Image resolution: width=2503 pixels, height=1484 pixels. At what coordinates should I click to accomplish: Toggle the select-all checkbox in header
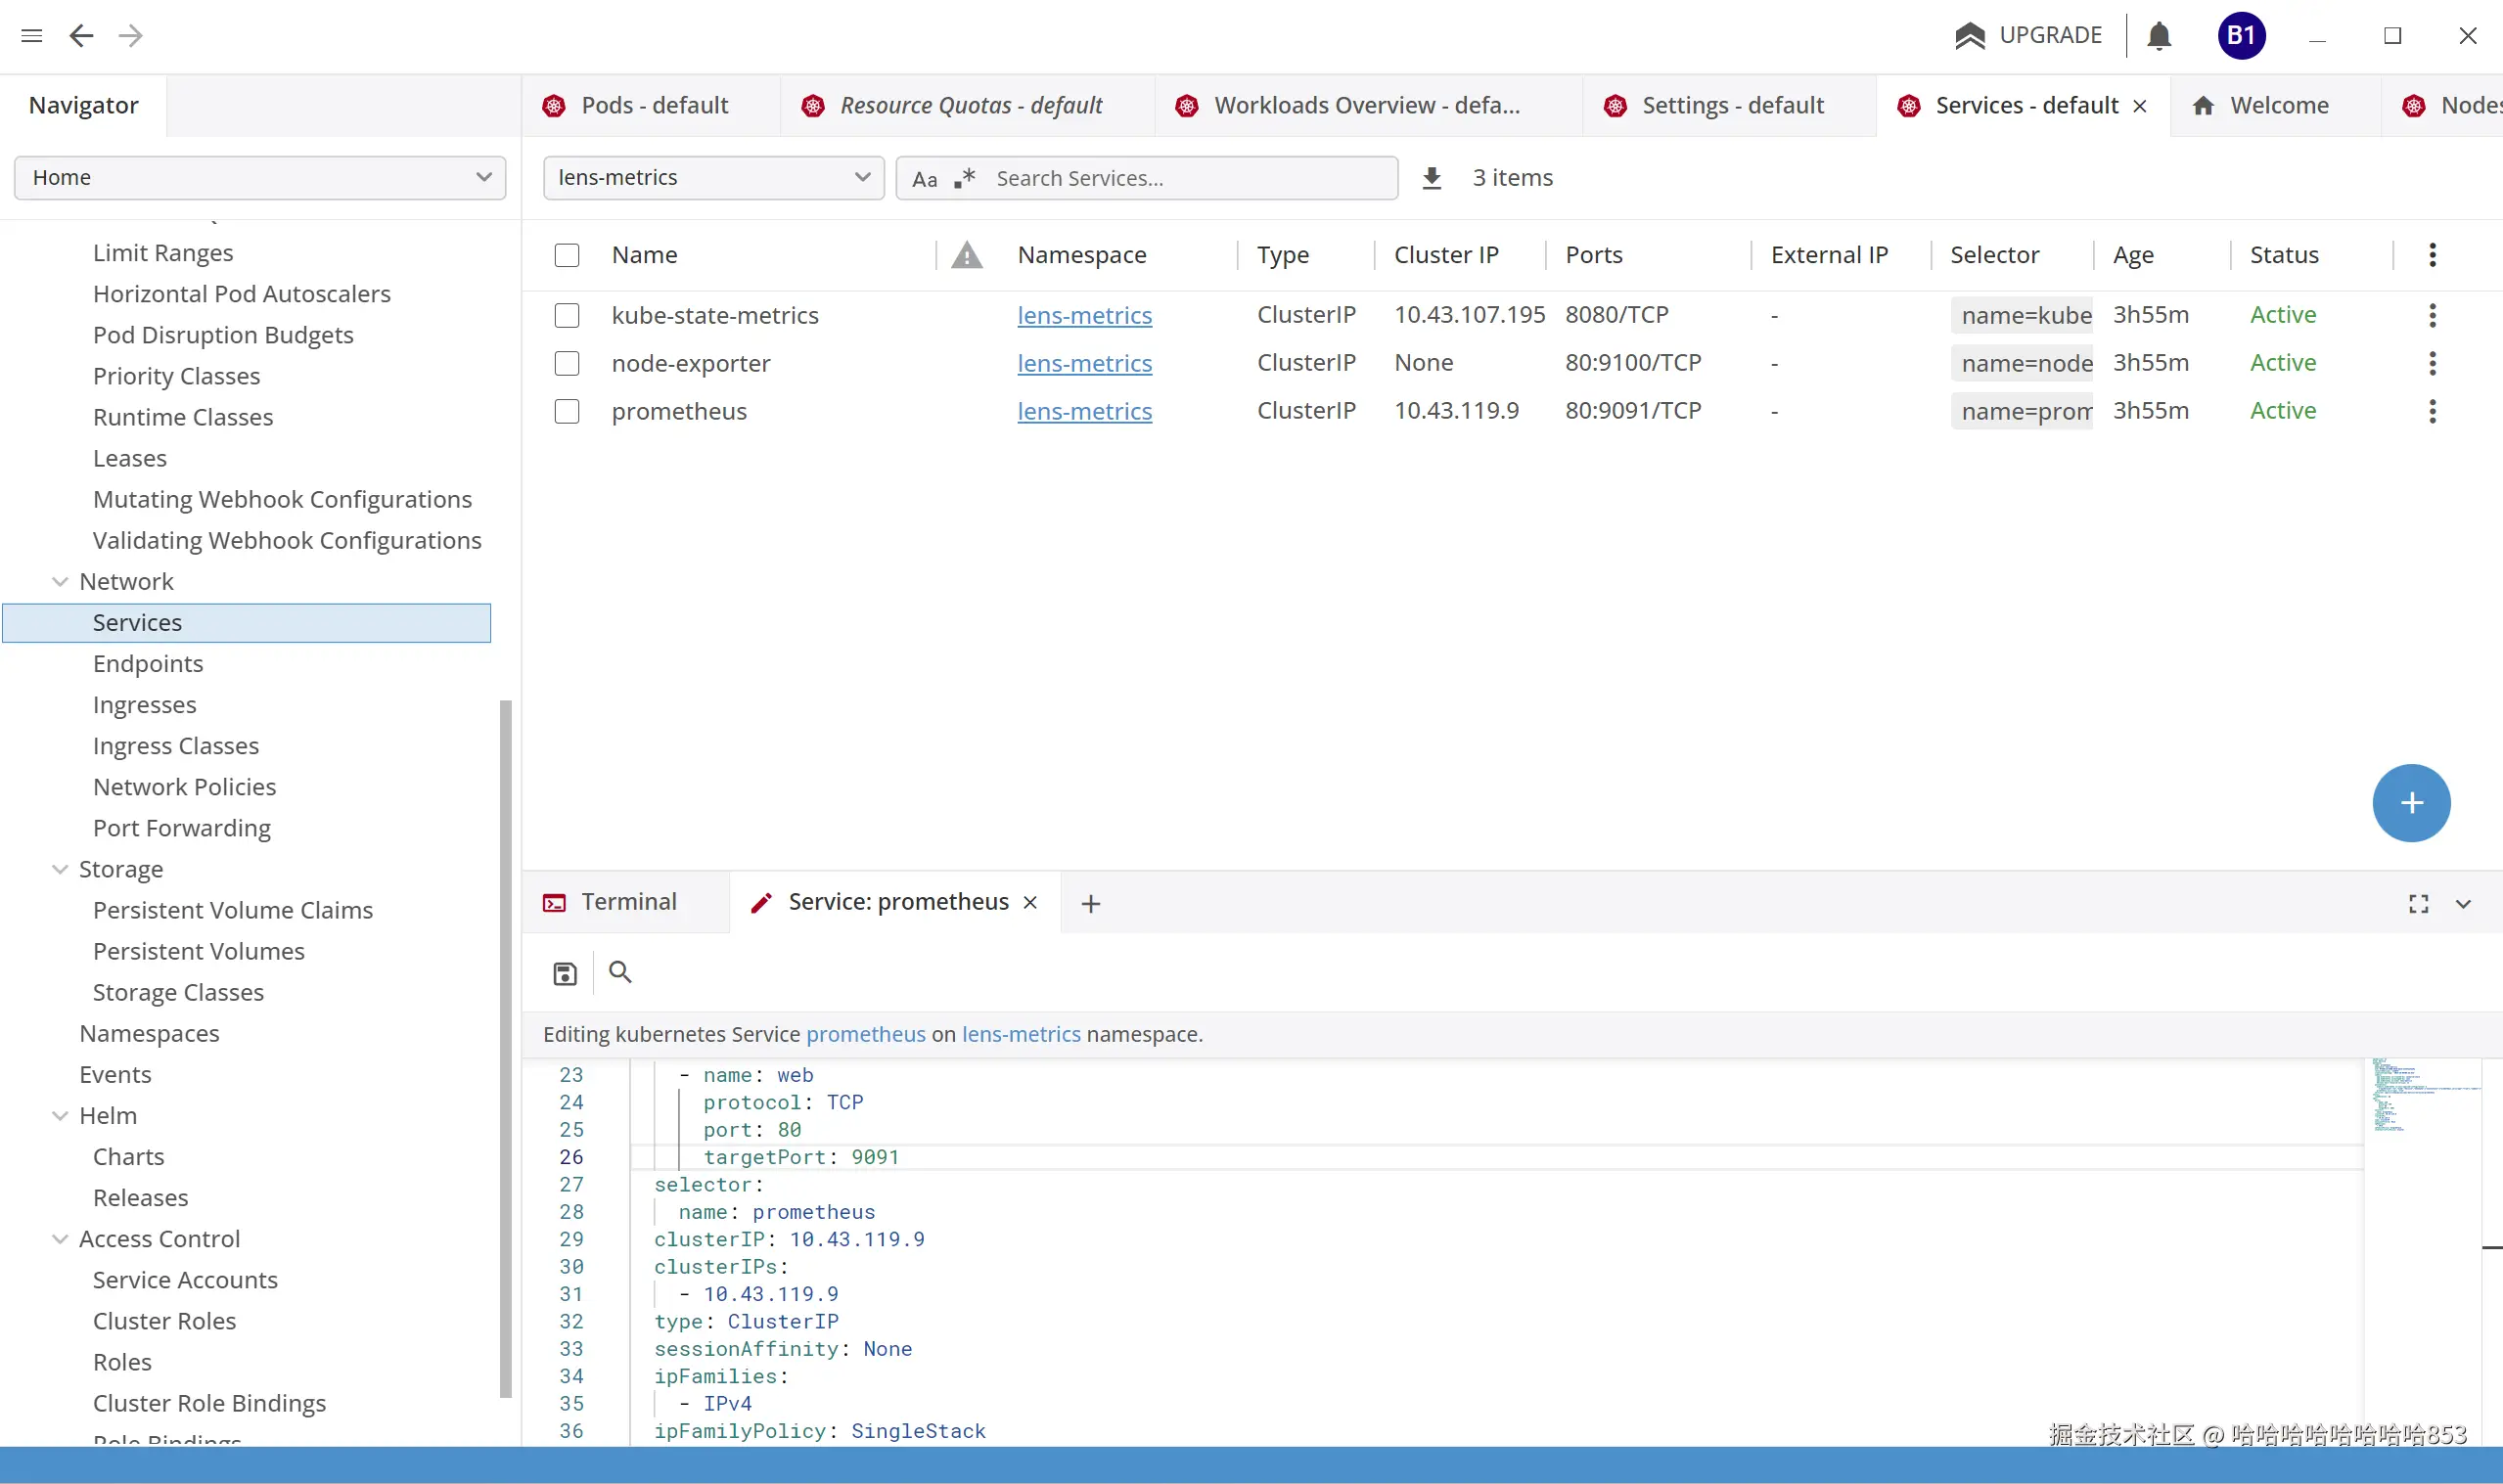coord(567,255)
